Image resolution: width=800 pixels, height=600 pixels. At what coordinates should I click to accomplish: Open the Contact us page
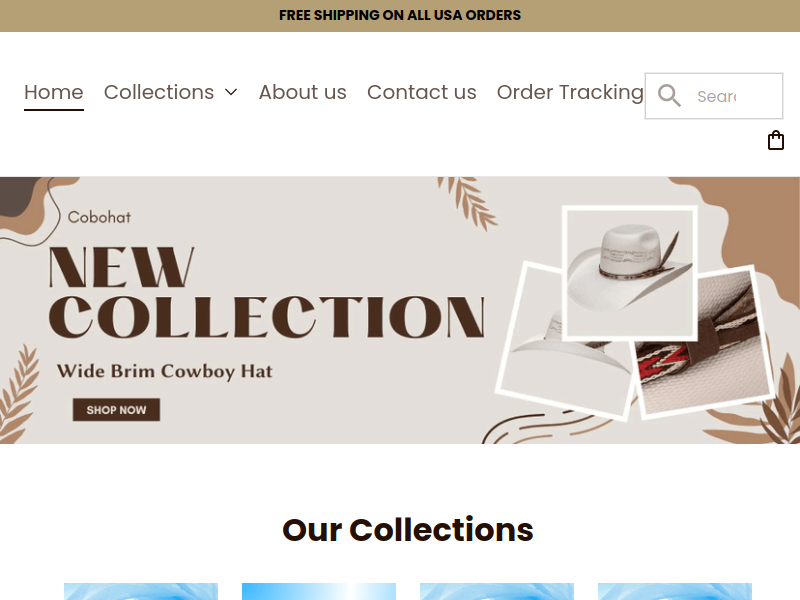[x=421, y=92]
